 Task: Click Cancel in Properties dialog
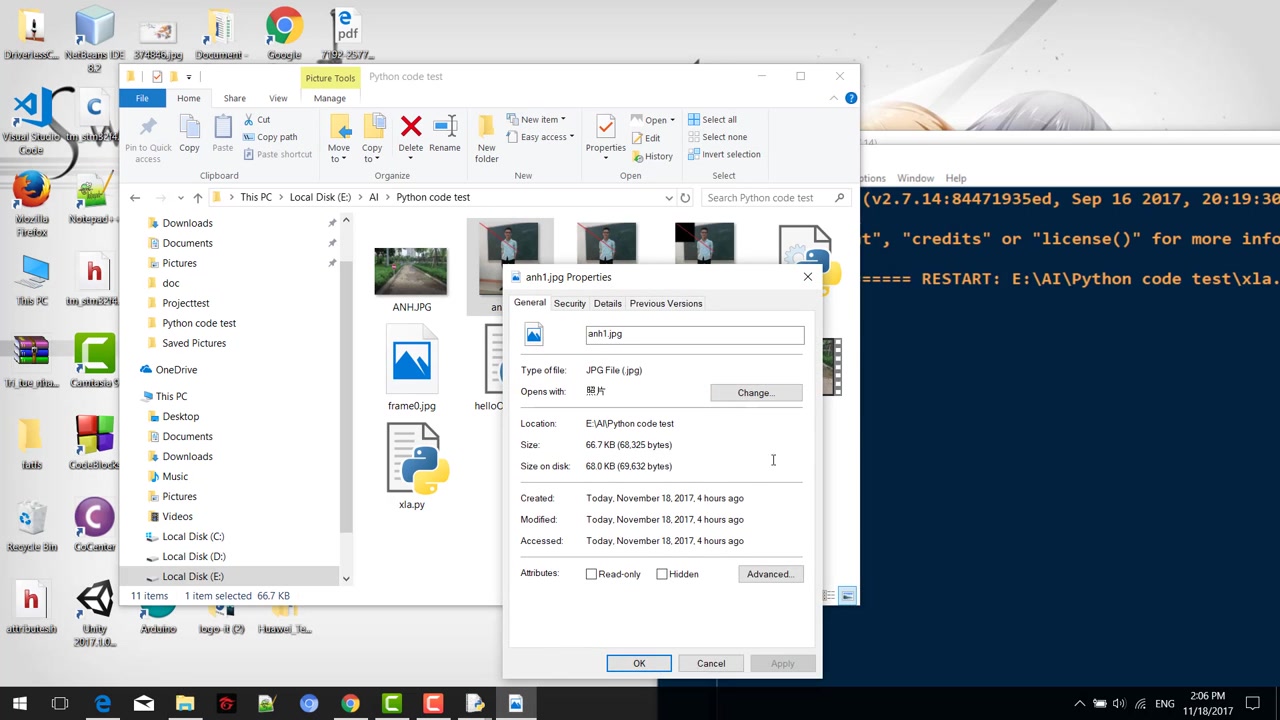711,663
